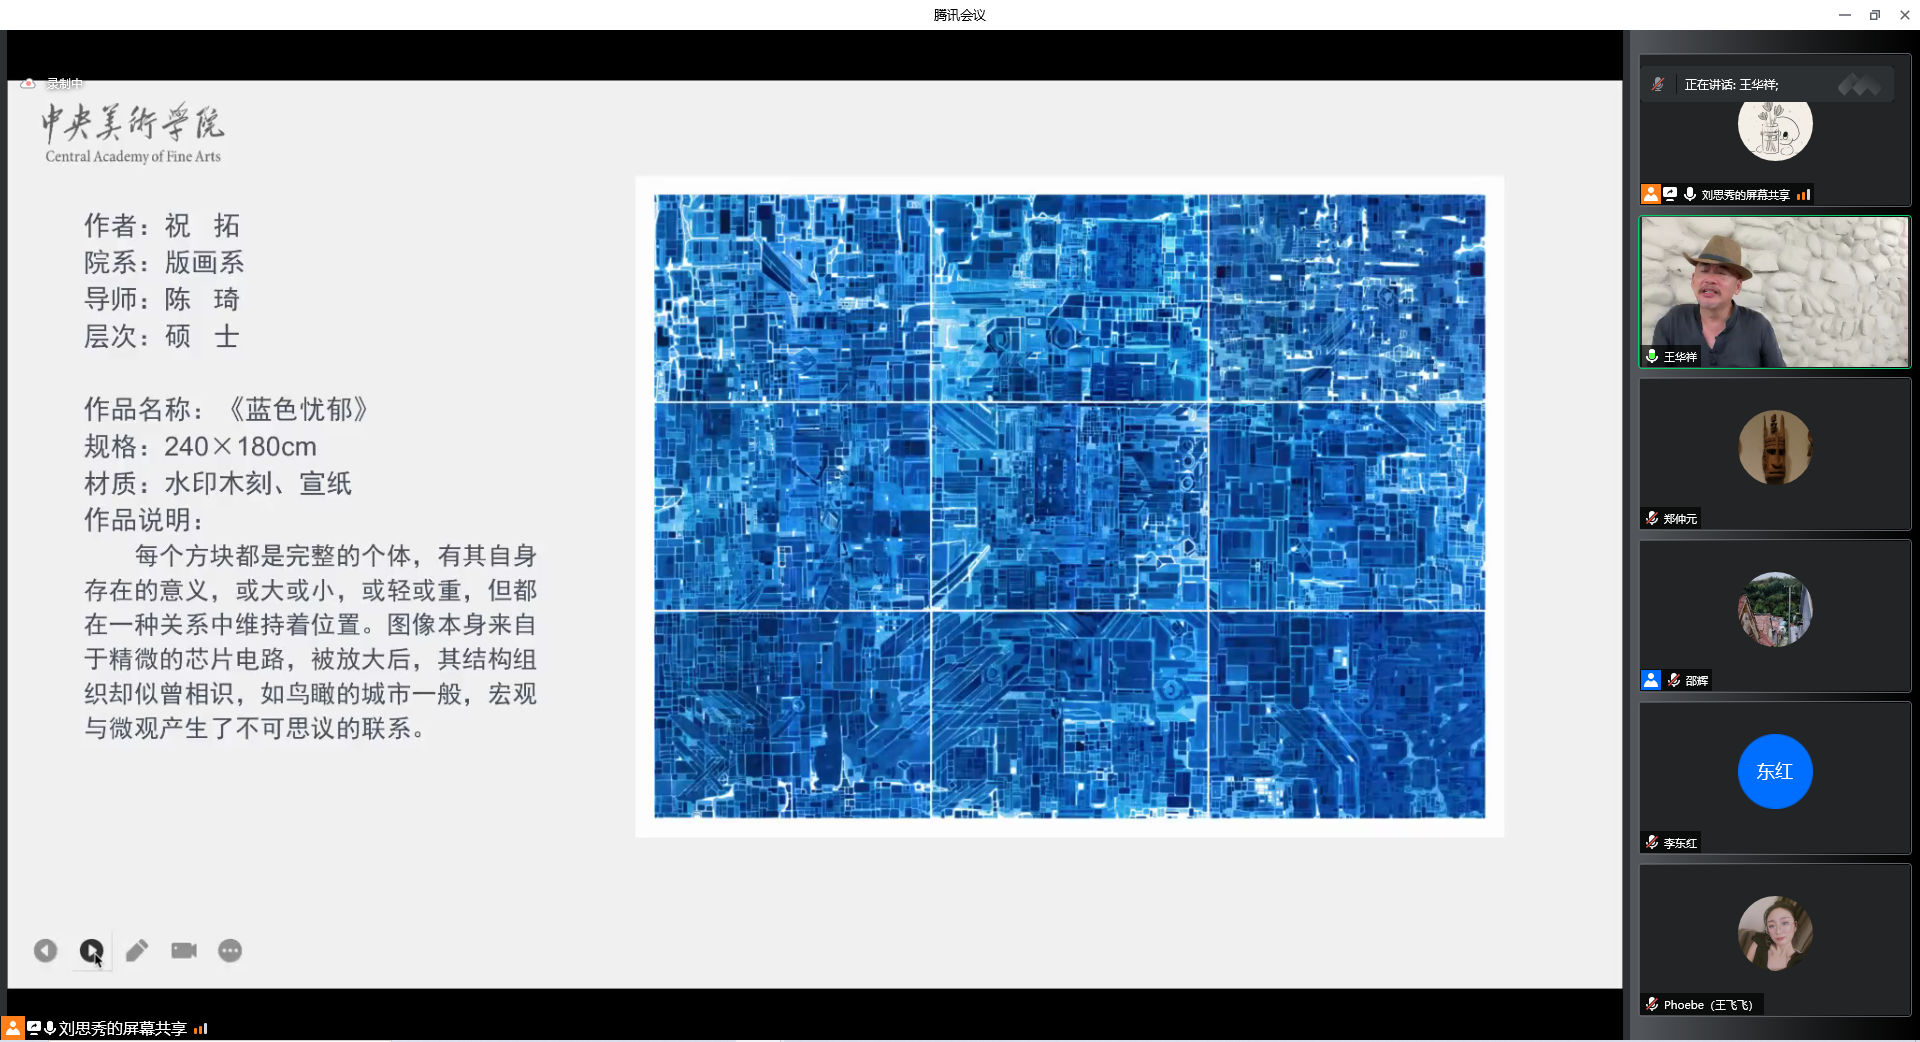Click 刘思秀的屏幕共享 label in participant panel
This screenshot has height=1042, width=1920.
point(1745,195)
